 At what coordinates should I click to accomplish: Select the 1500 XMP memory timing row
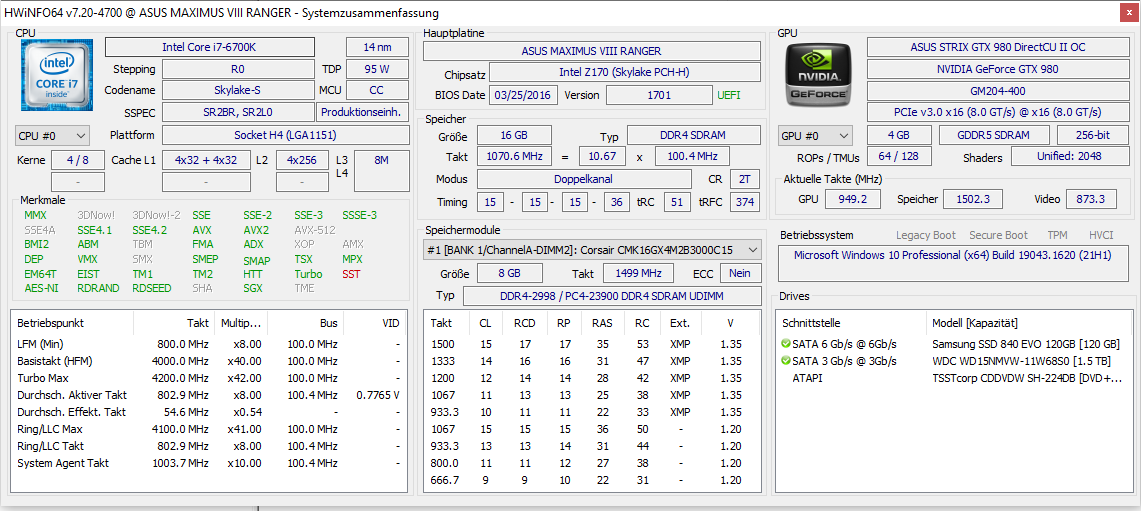tap(592, 344)
